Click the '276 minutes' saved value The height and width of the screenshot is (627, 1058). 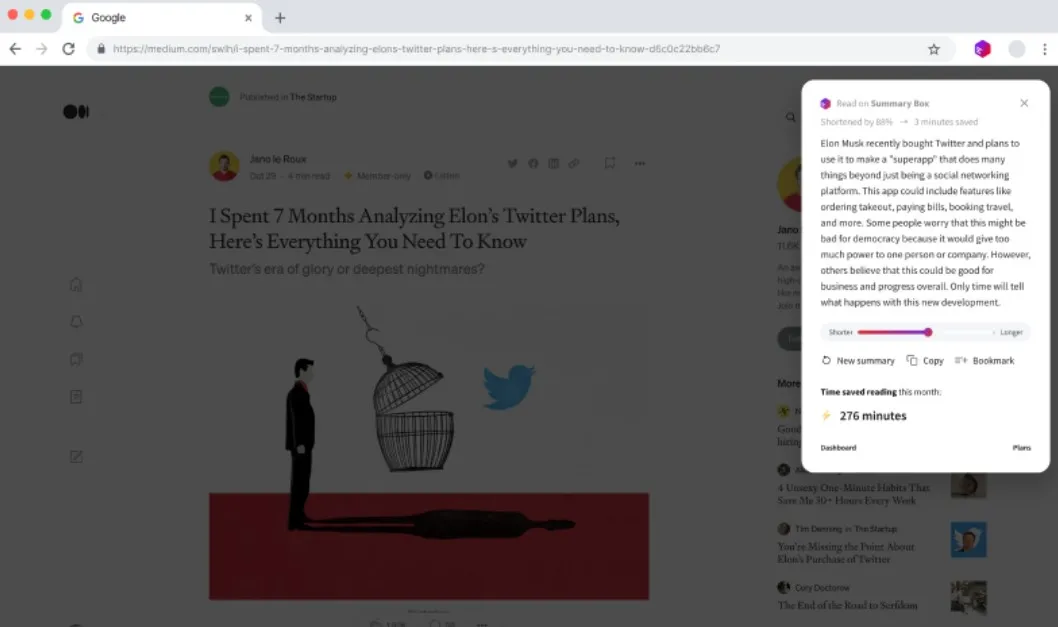872,416
